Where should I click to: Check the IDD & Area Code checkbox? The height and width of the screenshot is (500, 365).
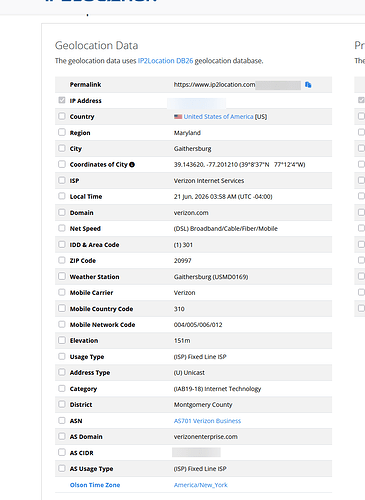[62, 244]
